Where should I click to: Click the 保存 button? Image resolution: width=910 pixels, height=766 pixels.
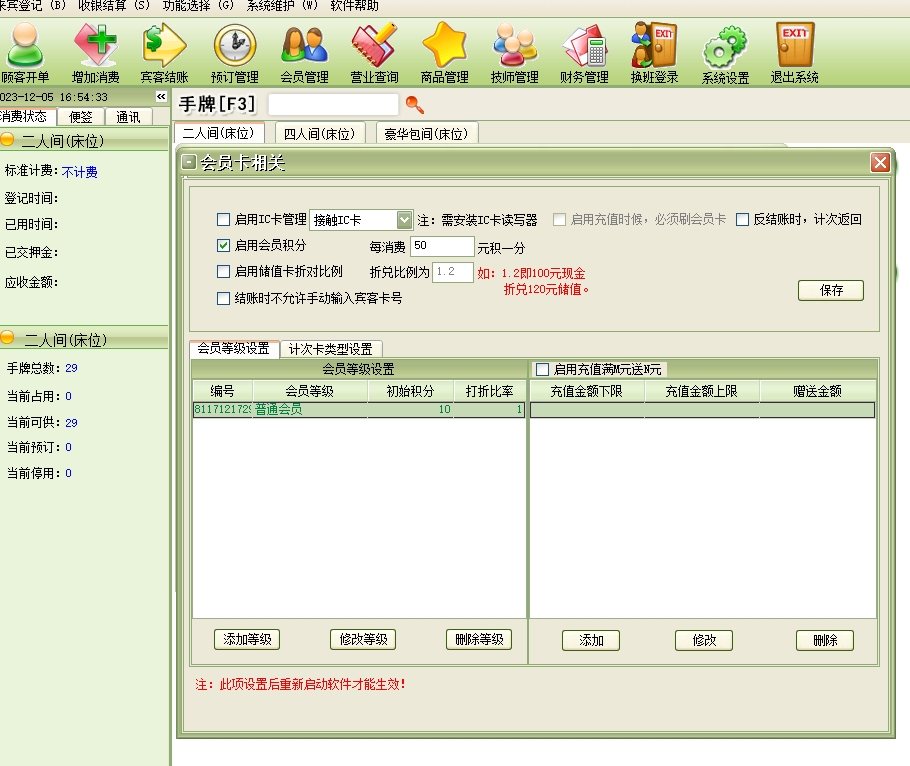click(x=830, y=290)
